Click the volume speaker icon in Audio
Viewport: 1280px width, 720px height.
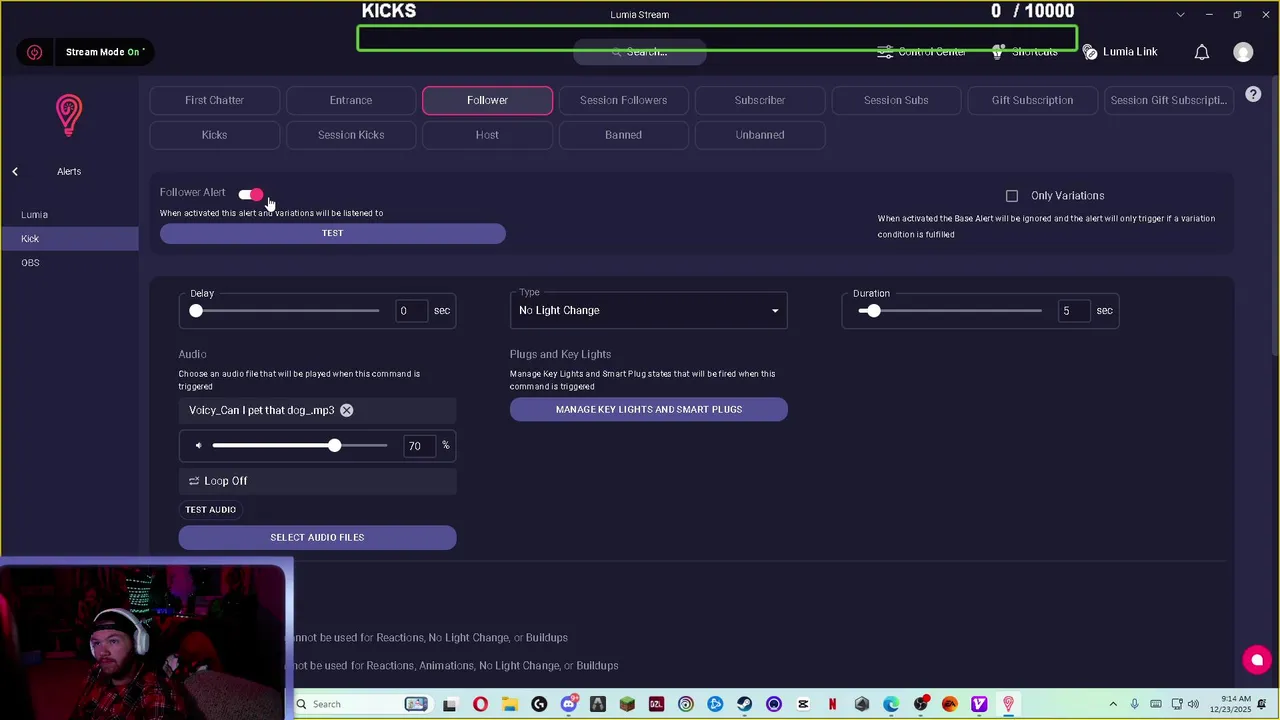coord(198,446)
